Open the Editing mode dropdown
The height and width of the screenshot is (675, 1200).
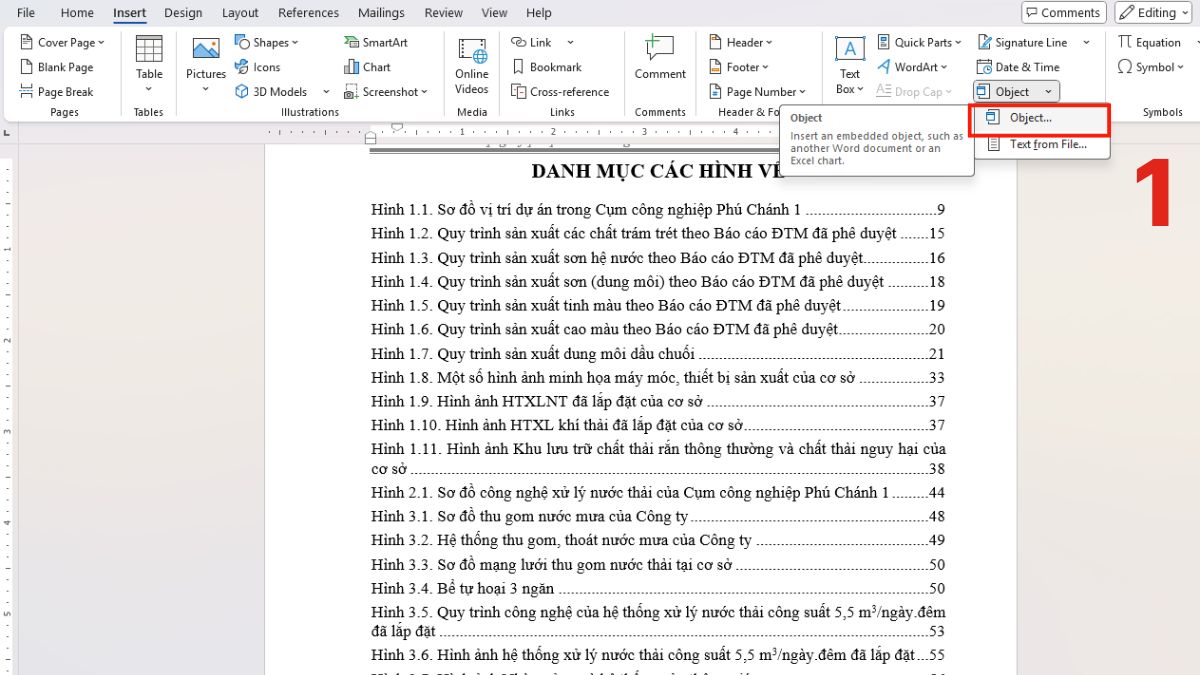tap(1152, 13)
